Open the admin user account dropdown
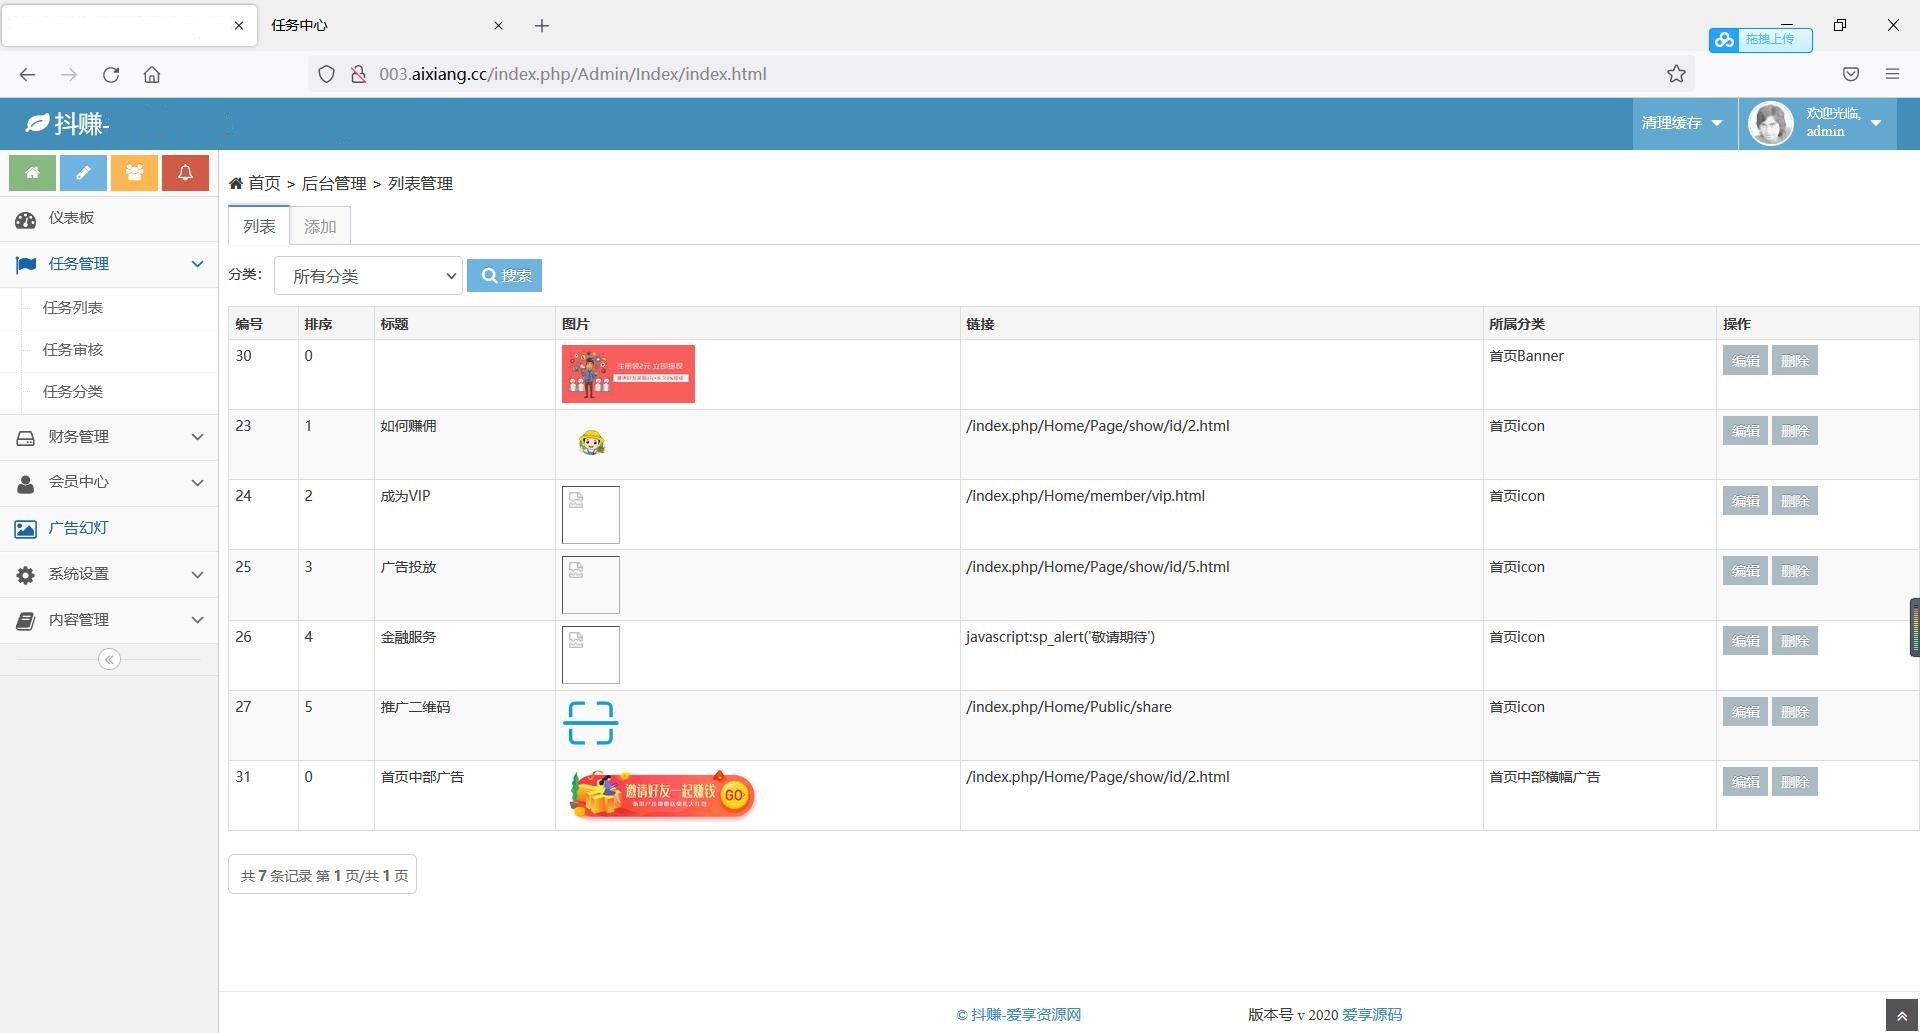The height and width of the screenshot is (1033, 1920). (1816, 123)
